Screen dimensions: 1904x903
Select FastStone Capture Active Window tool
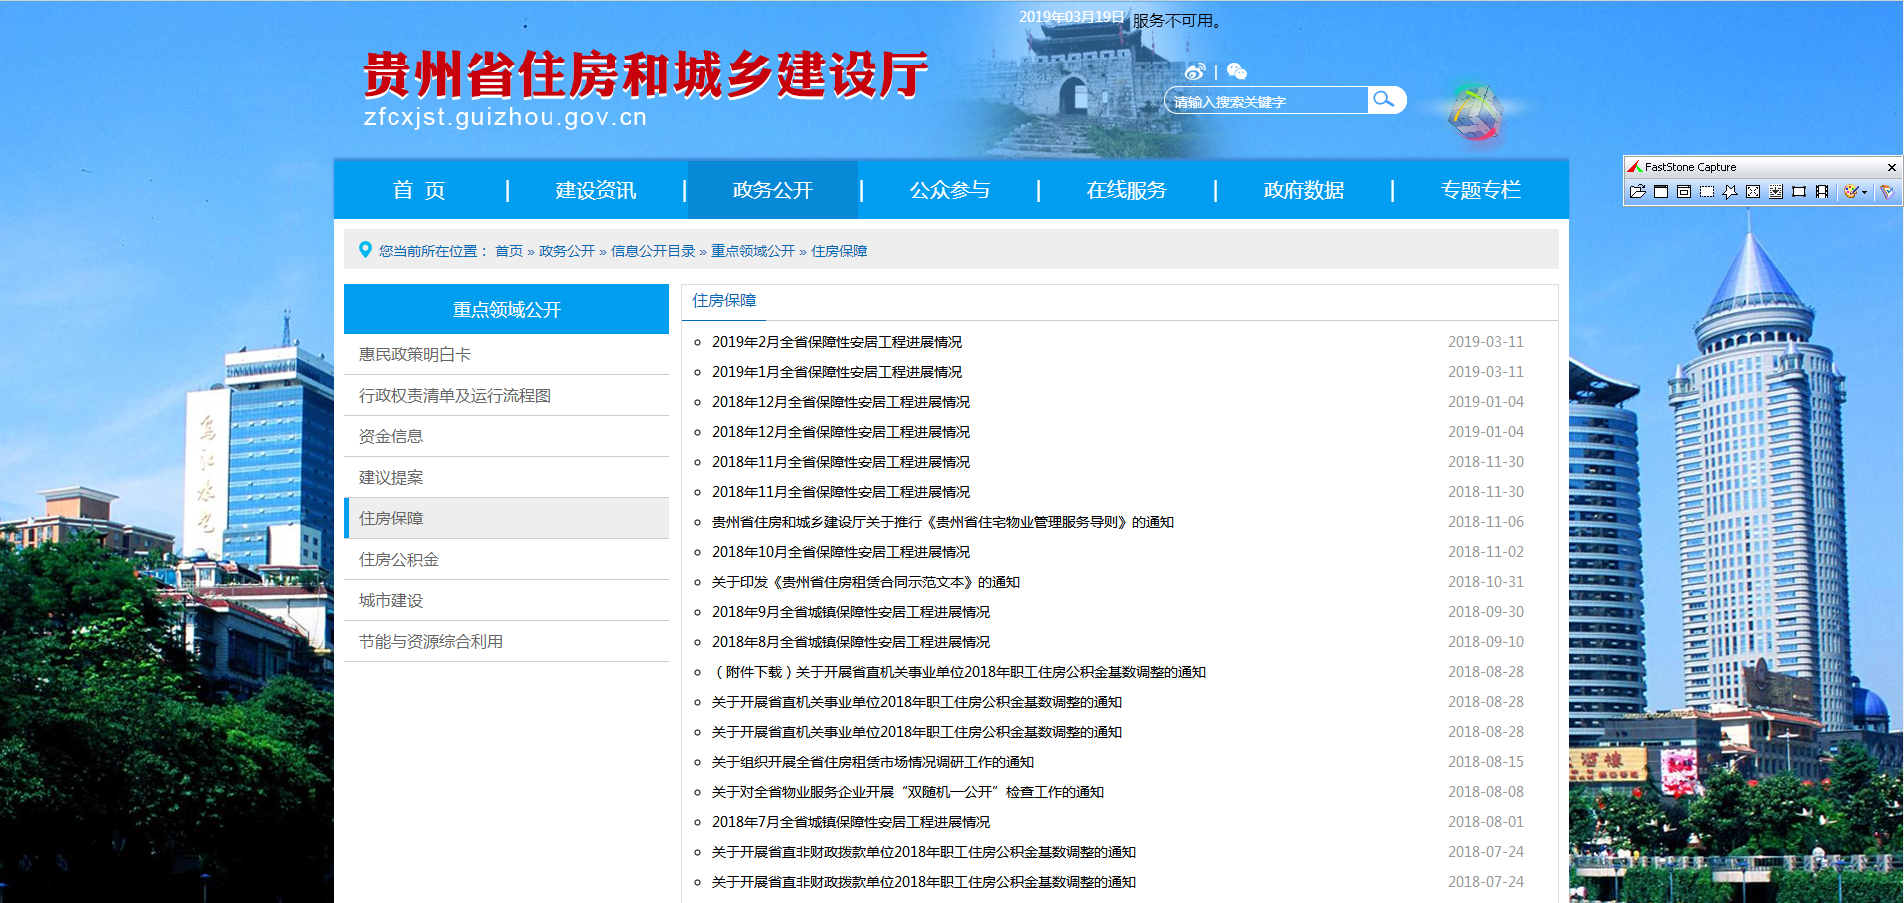(1661, 192)
